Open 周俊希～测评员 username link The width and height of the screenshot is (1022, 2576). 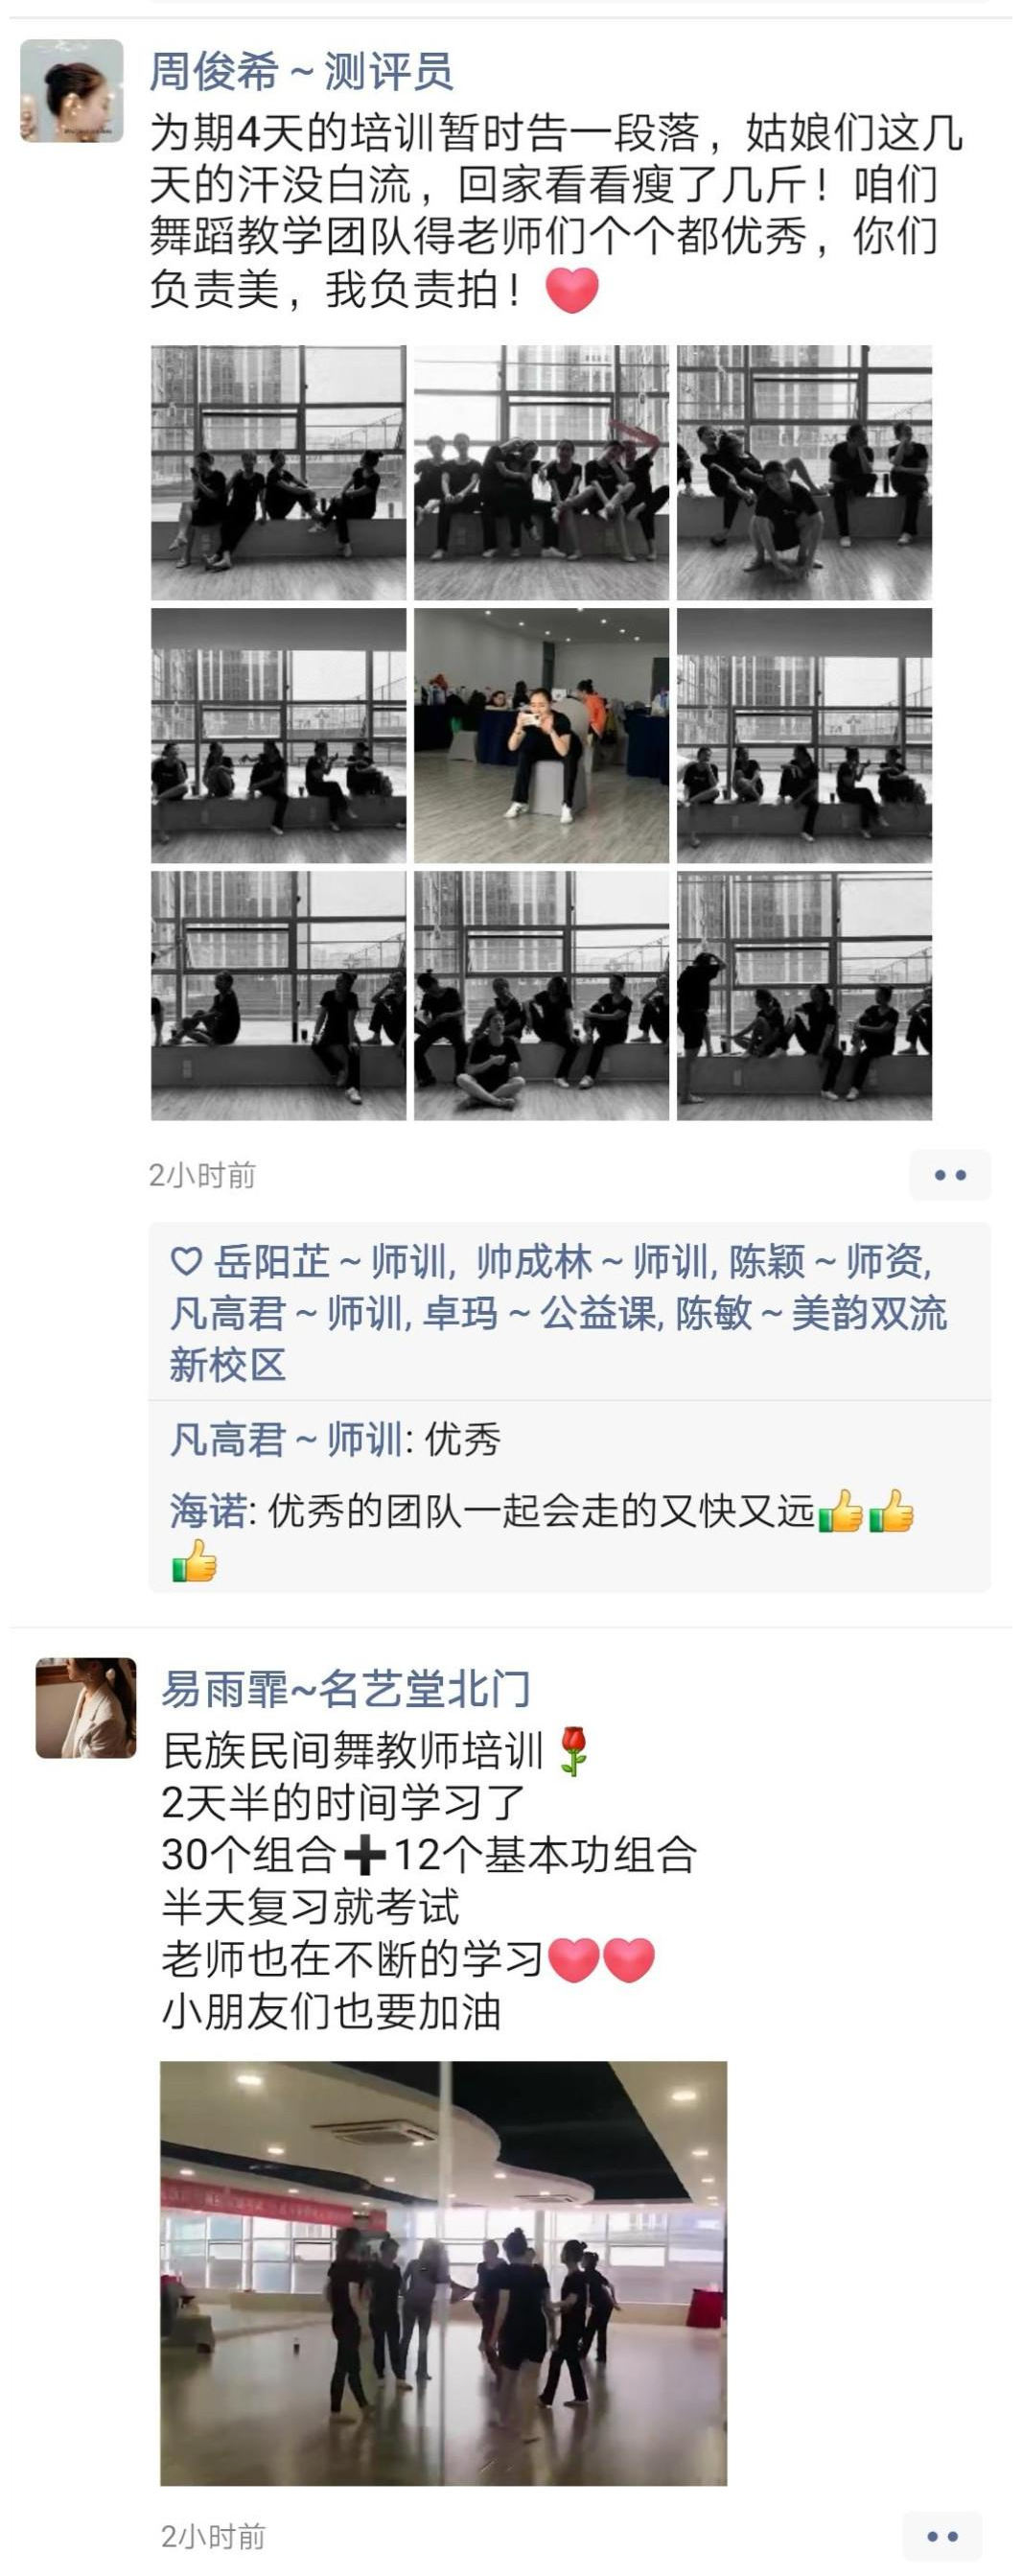301,71
